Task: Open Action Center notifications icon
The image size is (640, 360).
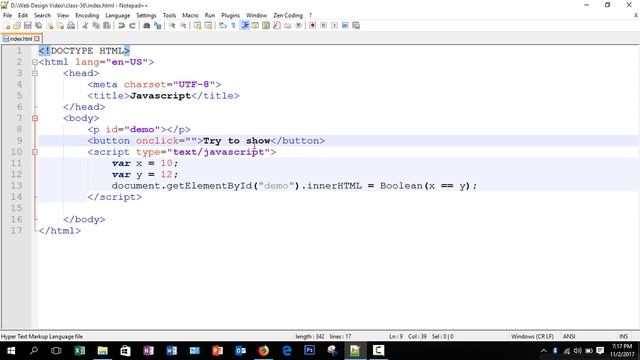Action: click(x=600, y=351)
